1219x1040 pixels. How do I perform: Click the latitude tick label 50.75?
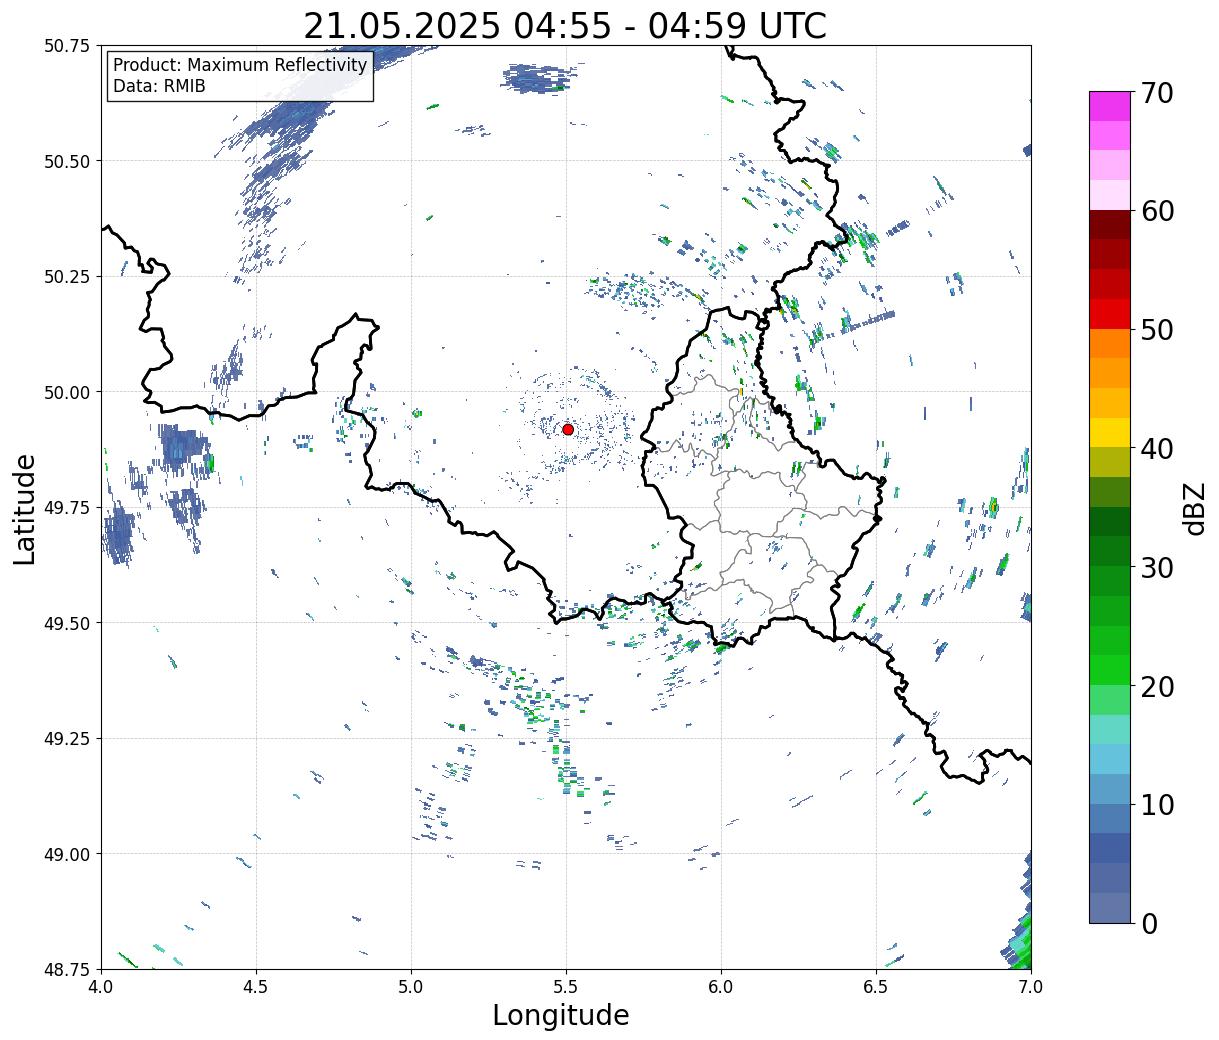(x=66, y=46)
